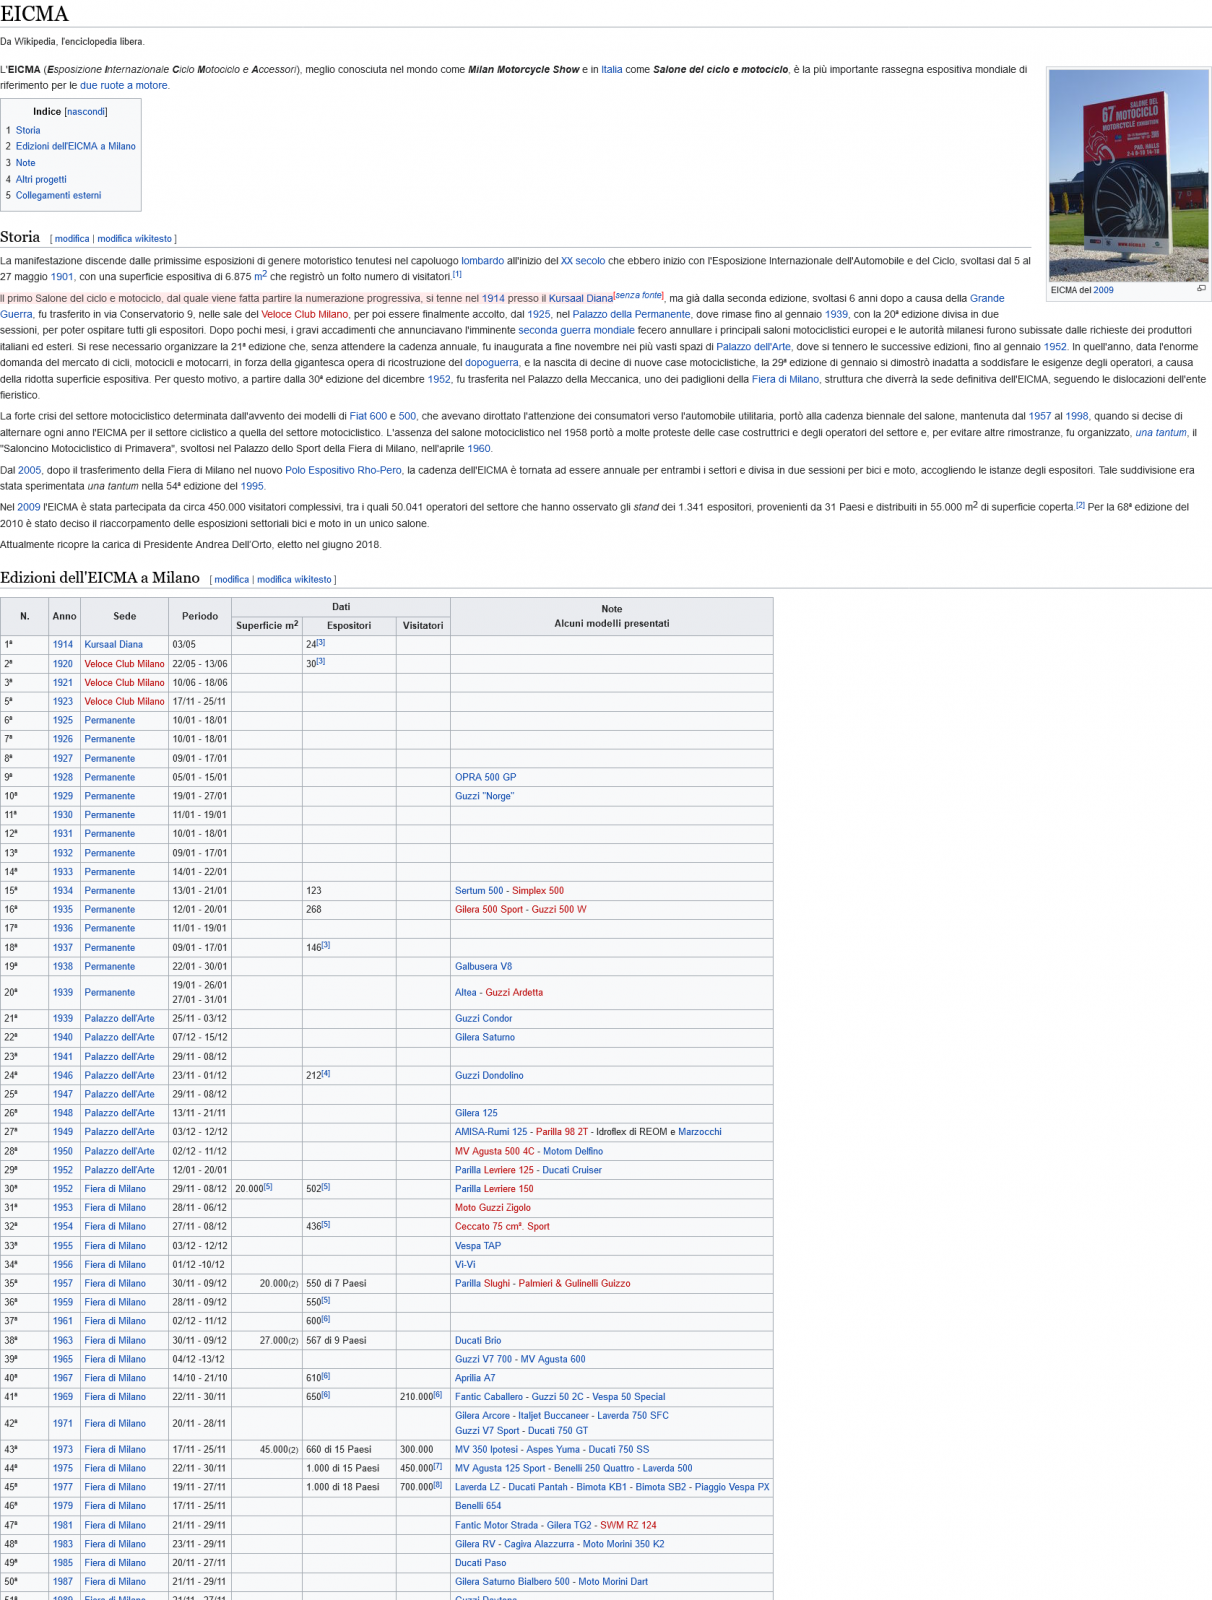Open the Polo Espositivo Rho-Pero link
Screen dimensions: 1212x1600
(x=343, y=470)
